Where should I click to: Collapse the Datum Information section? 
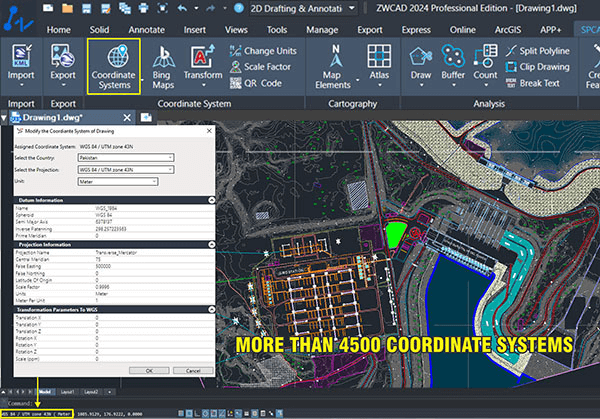coord(211,200)
